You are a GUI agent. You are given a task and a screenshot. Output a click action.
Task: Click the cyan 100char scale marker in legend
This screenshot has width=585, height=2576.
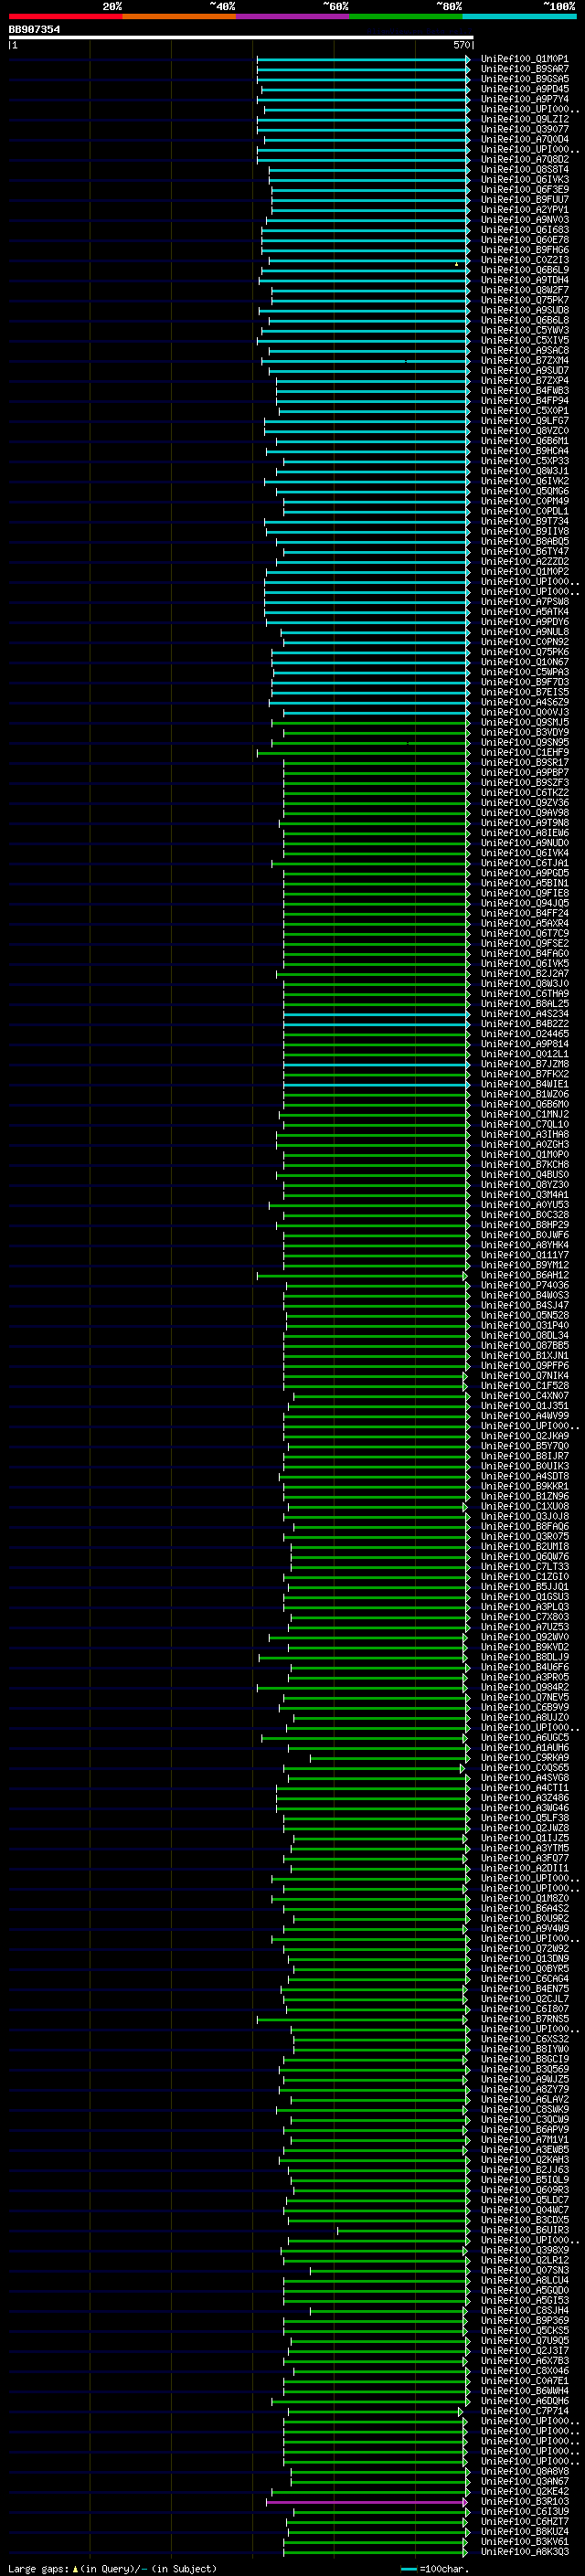[408, 2568]
